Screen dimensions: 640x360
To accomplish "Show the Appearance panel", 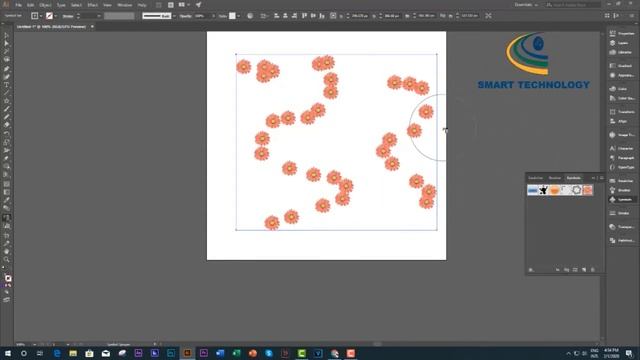I will click(622, 76).
